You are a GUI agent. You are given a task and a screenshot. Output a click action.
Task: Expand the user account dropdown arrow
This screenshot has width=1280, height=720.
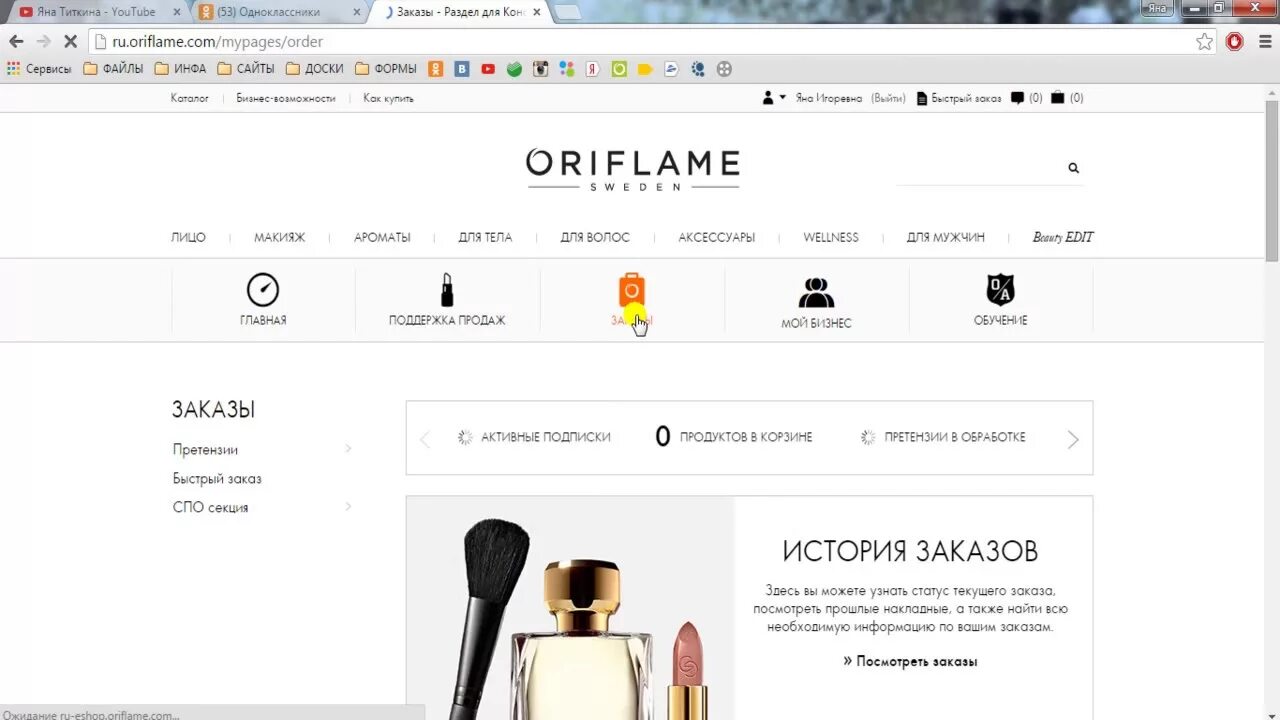(x=782, y=98)
